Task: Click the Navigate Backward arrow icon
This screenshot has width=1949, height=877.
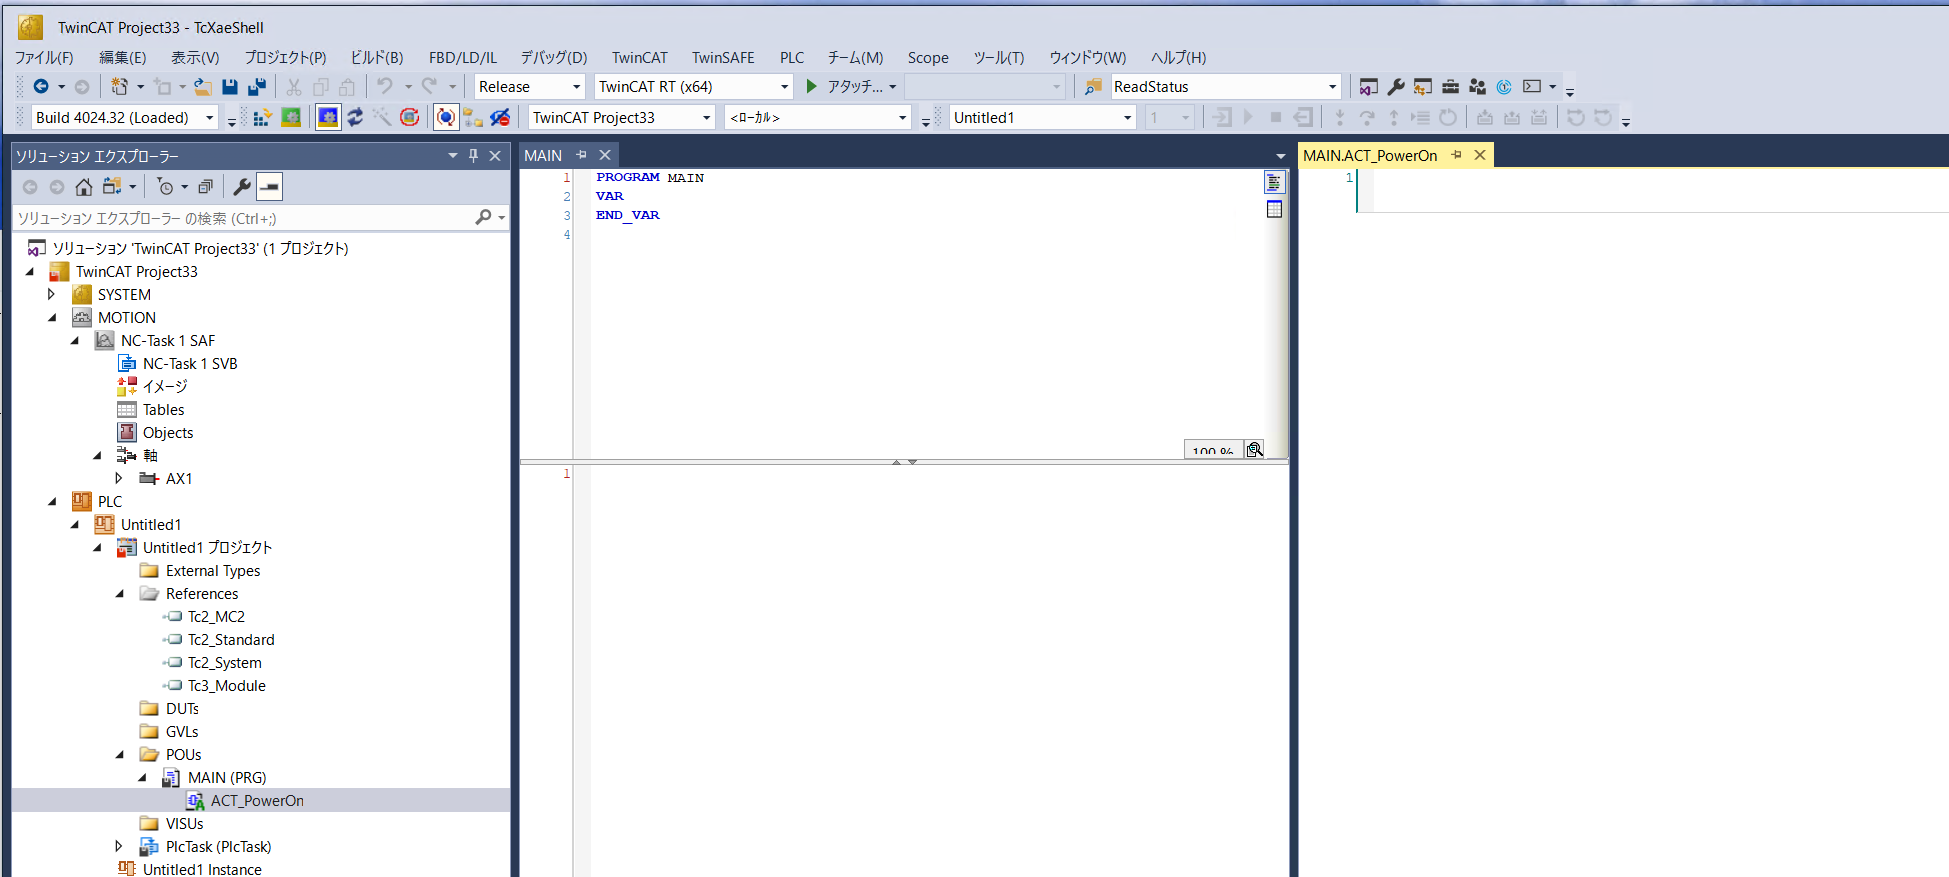Action: point(40,87)
